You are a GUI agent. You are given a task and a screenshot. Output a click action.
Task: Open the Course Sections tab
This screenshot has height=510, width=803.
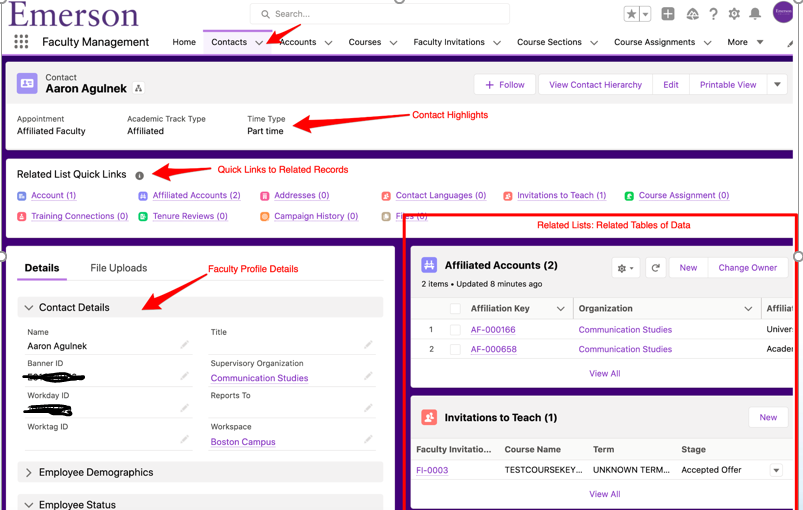coord(549,42)
